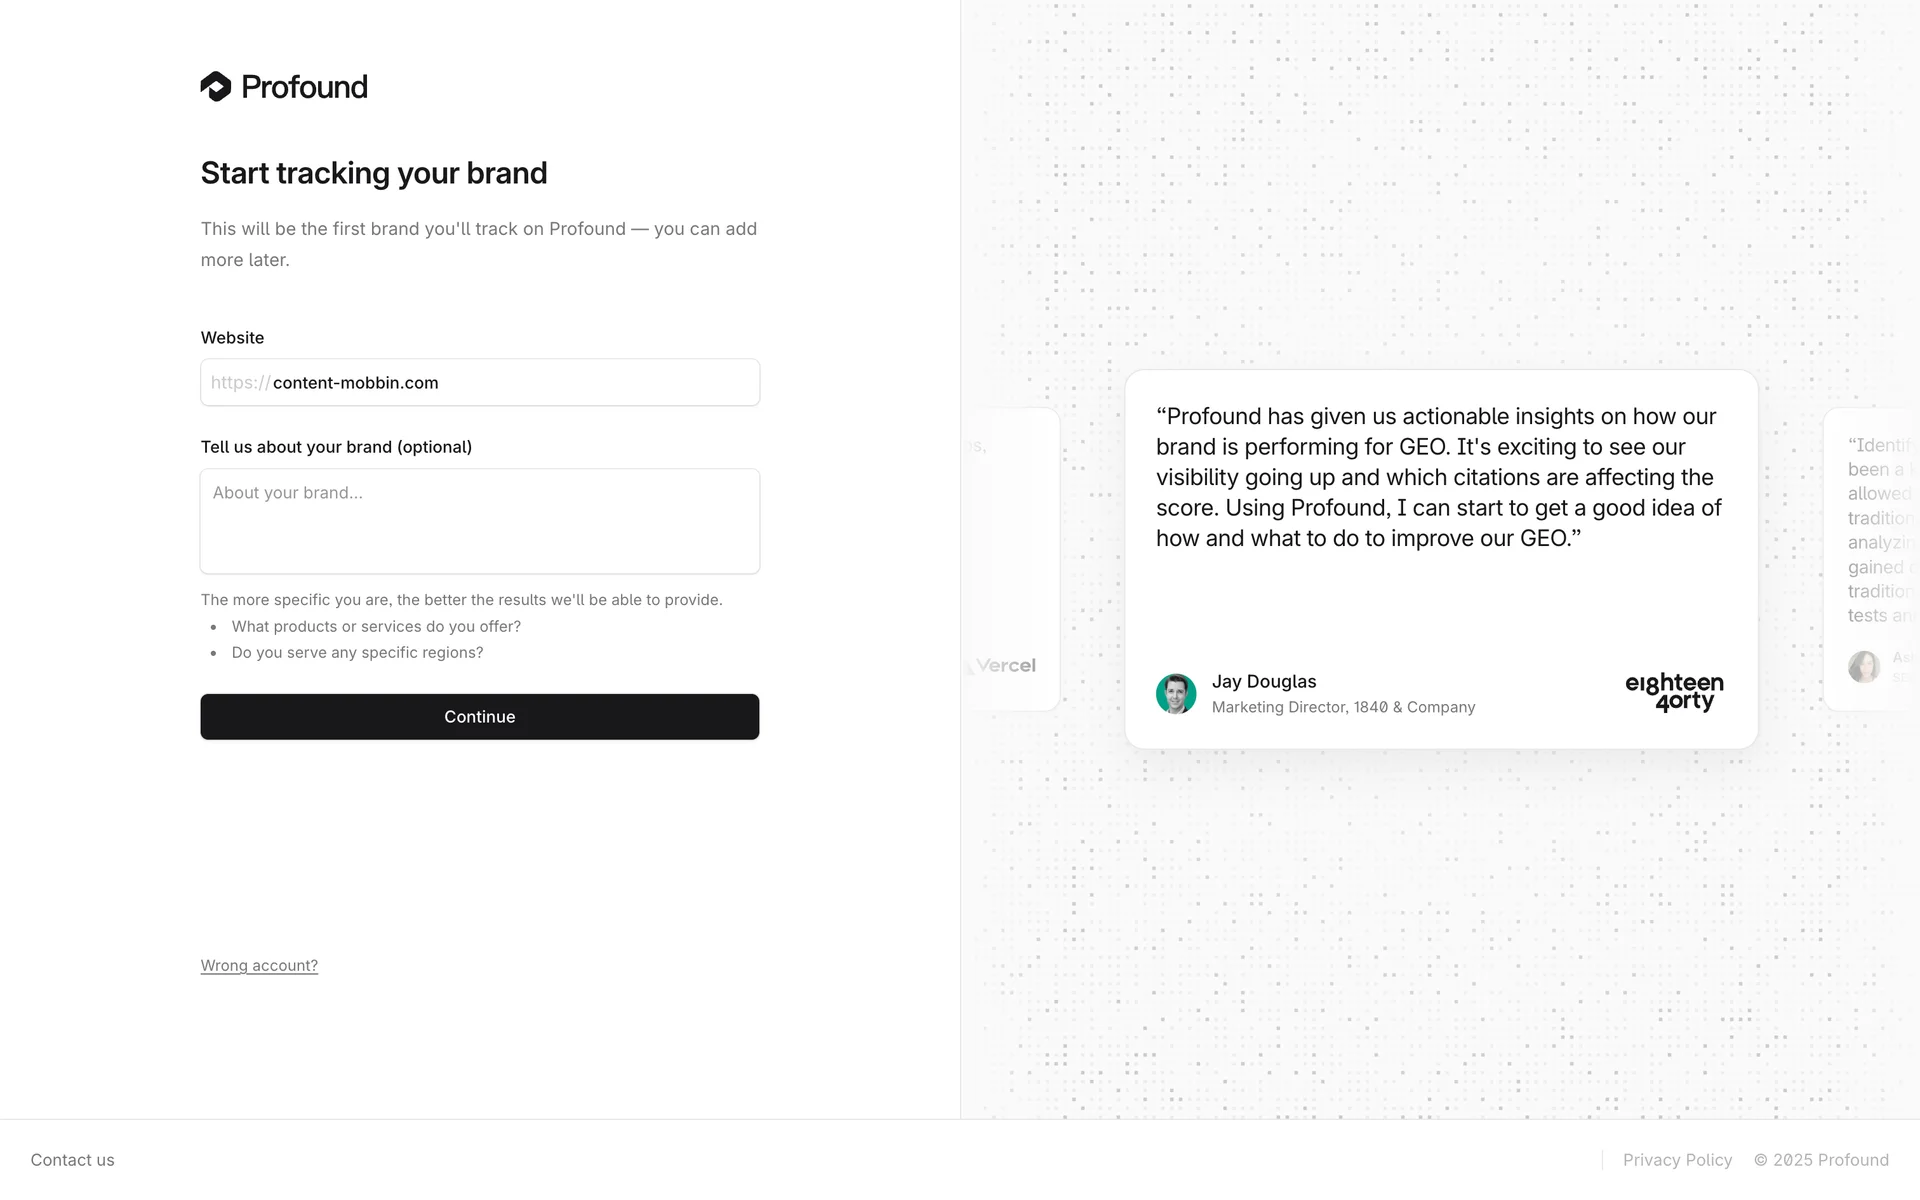1920x1200 pixels.
Task: Click the "Tell us about your brand" label
Action: point(336,447)
